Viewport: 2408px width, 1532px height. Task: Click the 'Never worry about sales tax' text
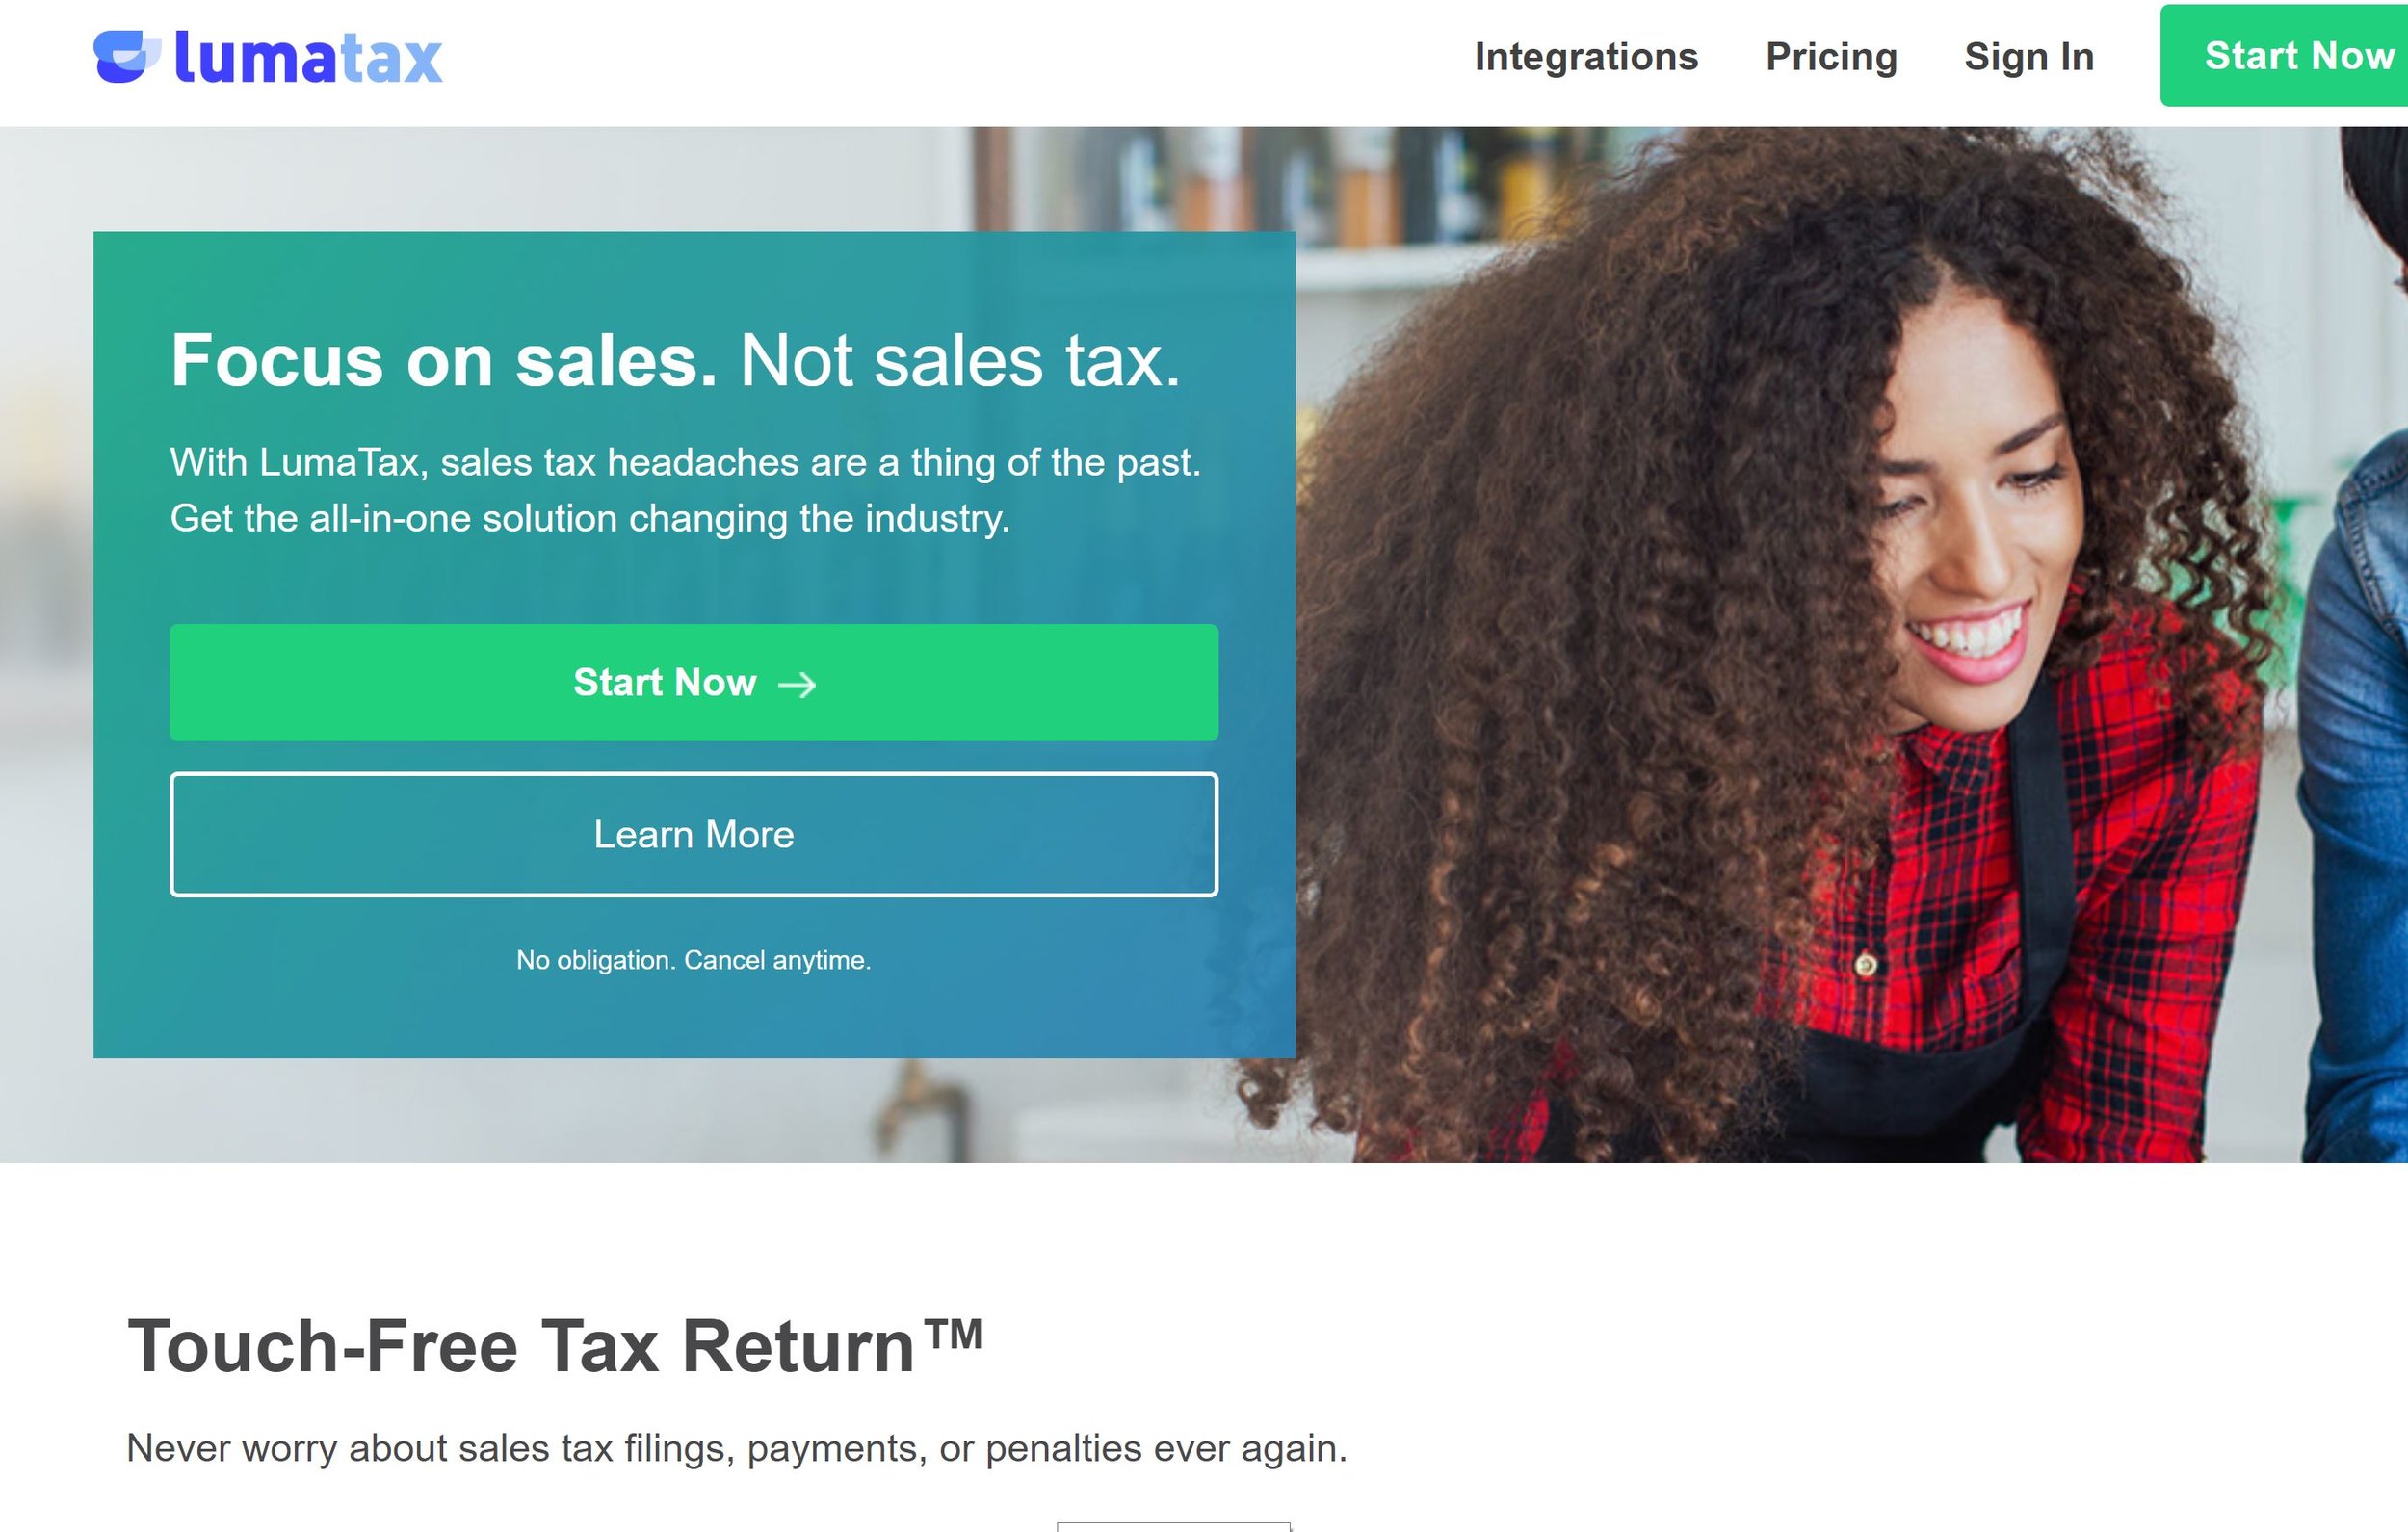pos(737,1448)
